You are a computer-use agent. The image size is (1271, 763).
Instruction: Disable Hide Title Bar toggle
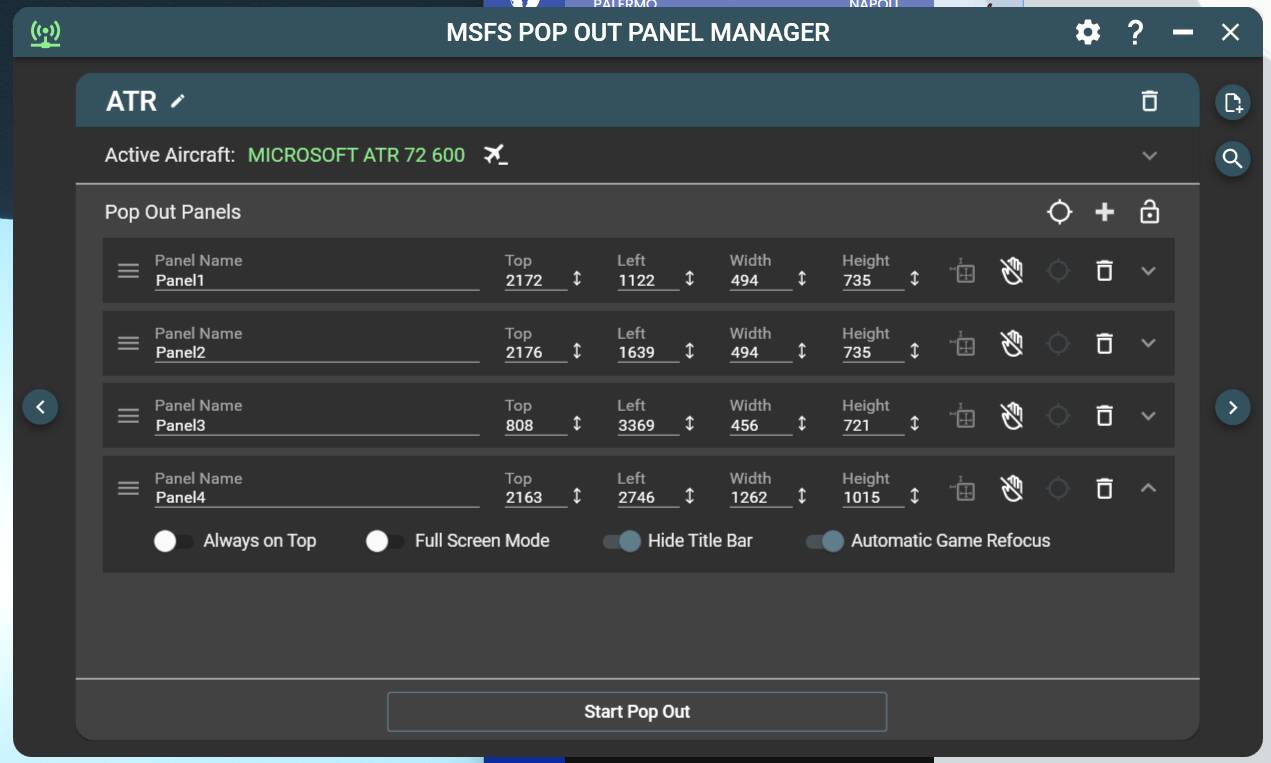(x=621, y=541)
